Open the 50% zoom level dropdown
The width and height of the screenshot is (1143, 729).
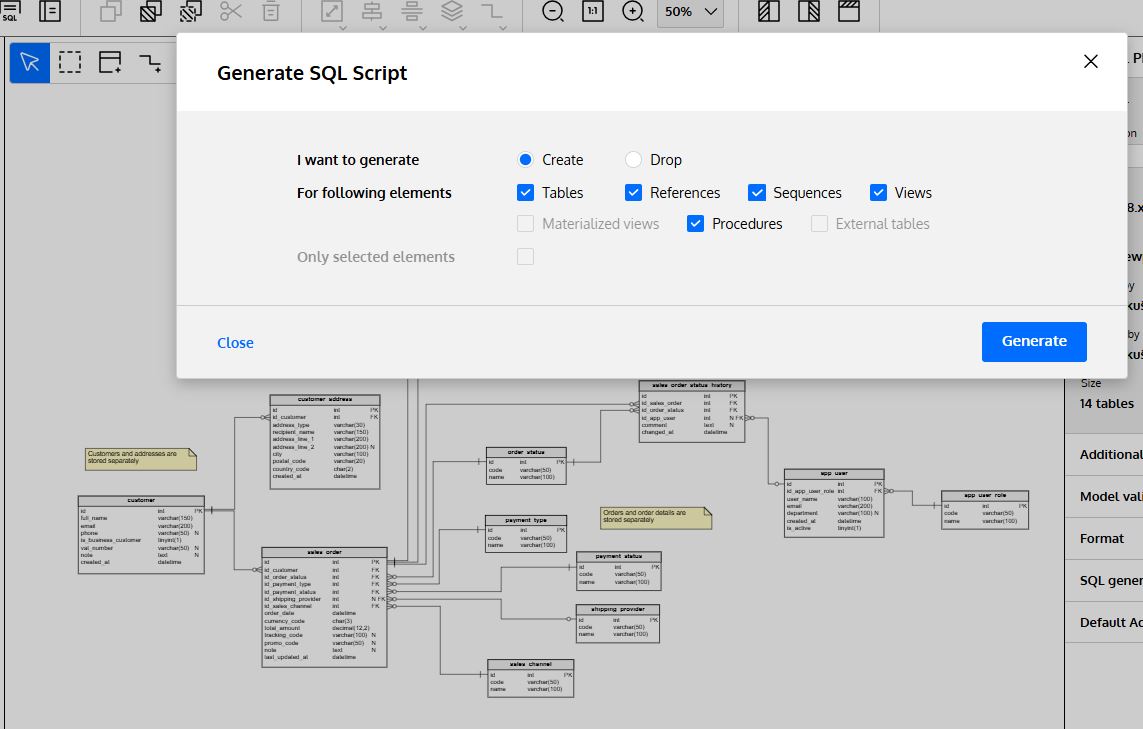(x=690, y=14)
